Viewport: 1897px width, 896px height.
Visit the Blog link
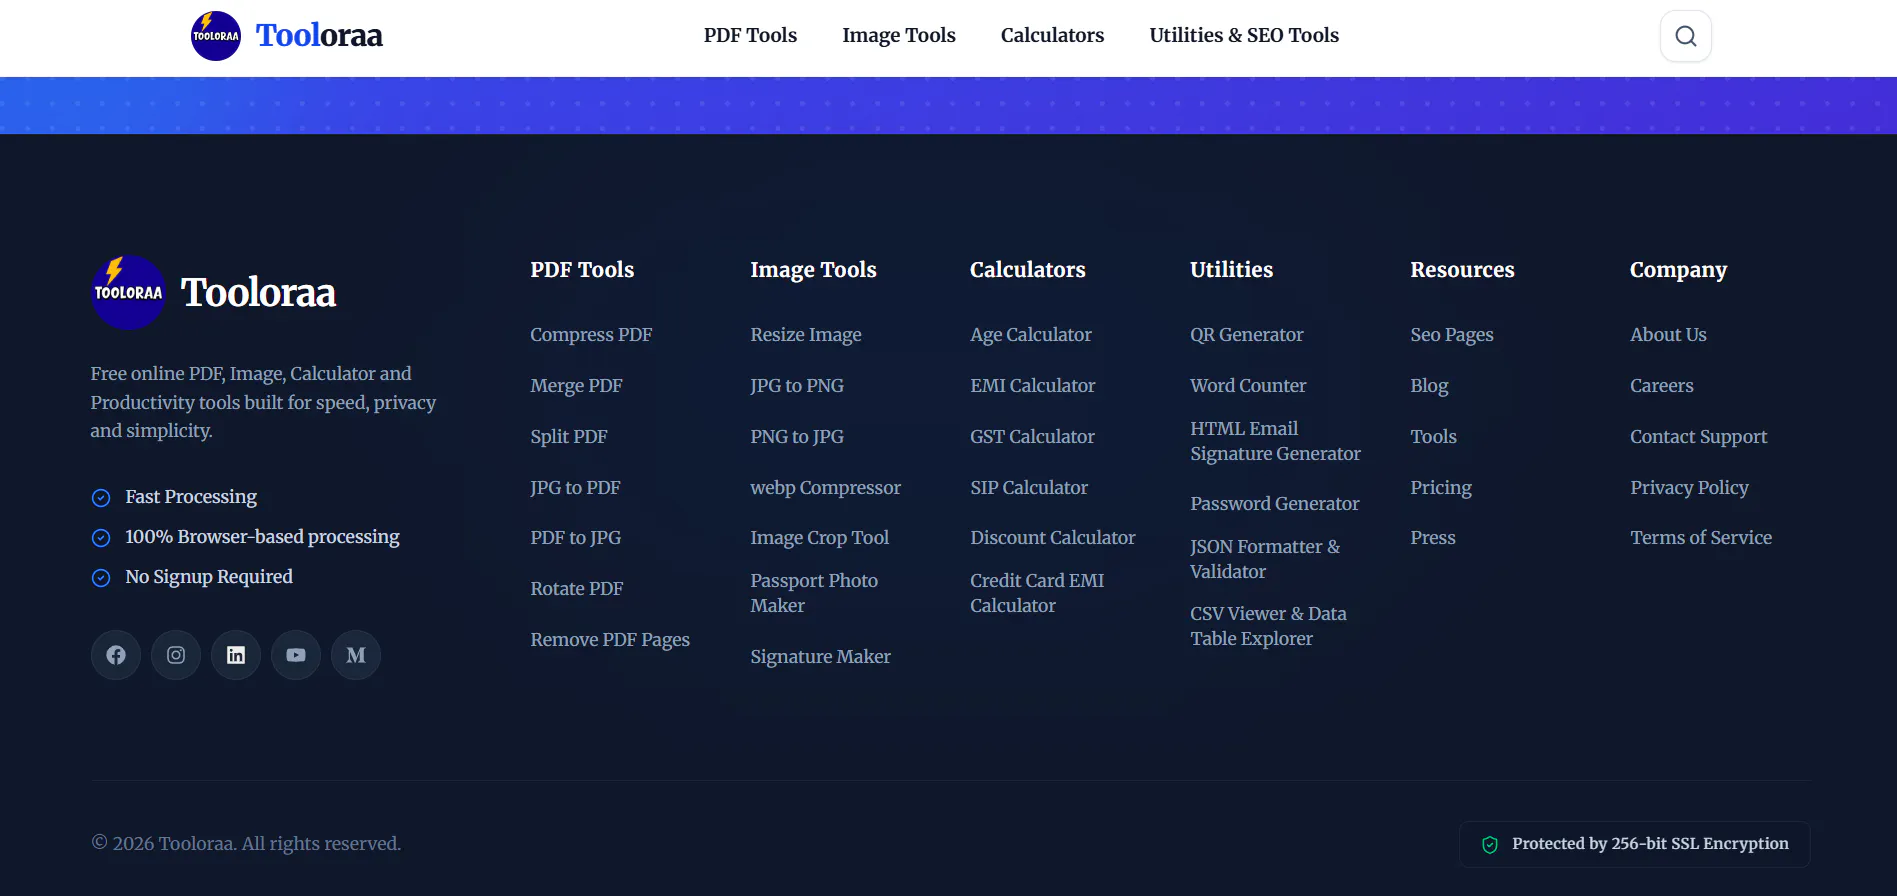coord(1429,386)
